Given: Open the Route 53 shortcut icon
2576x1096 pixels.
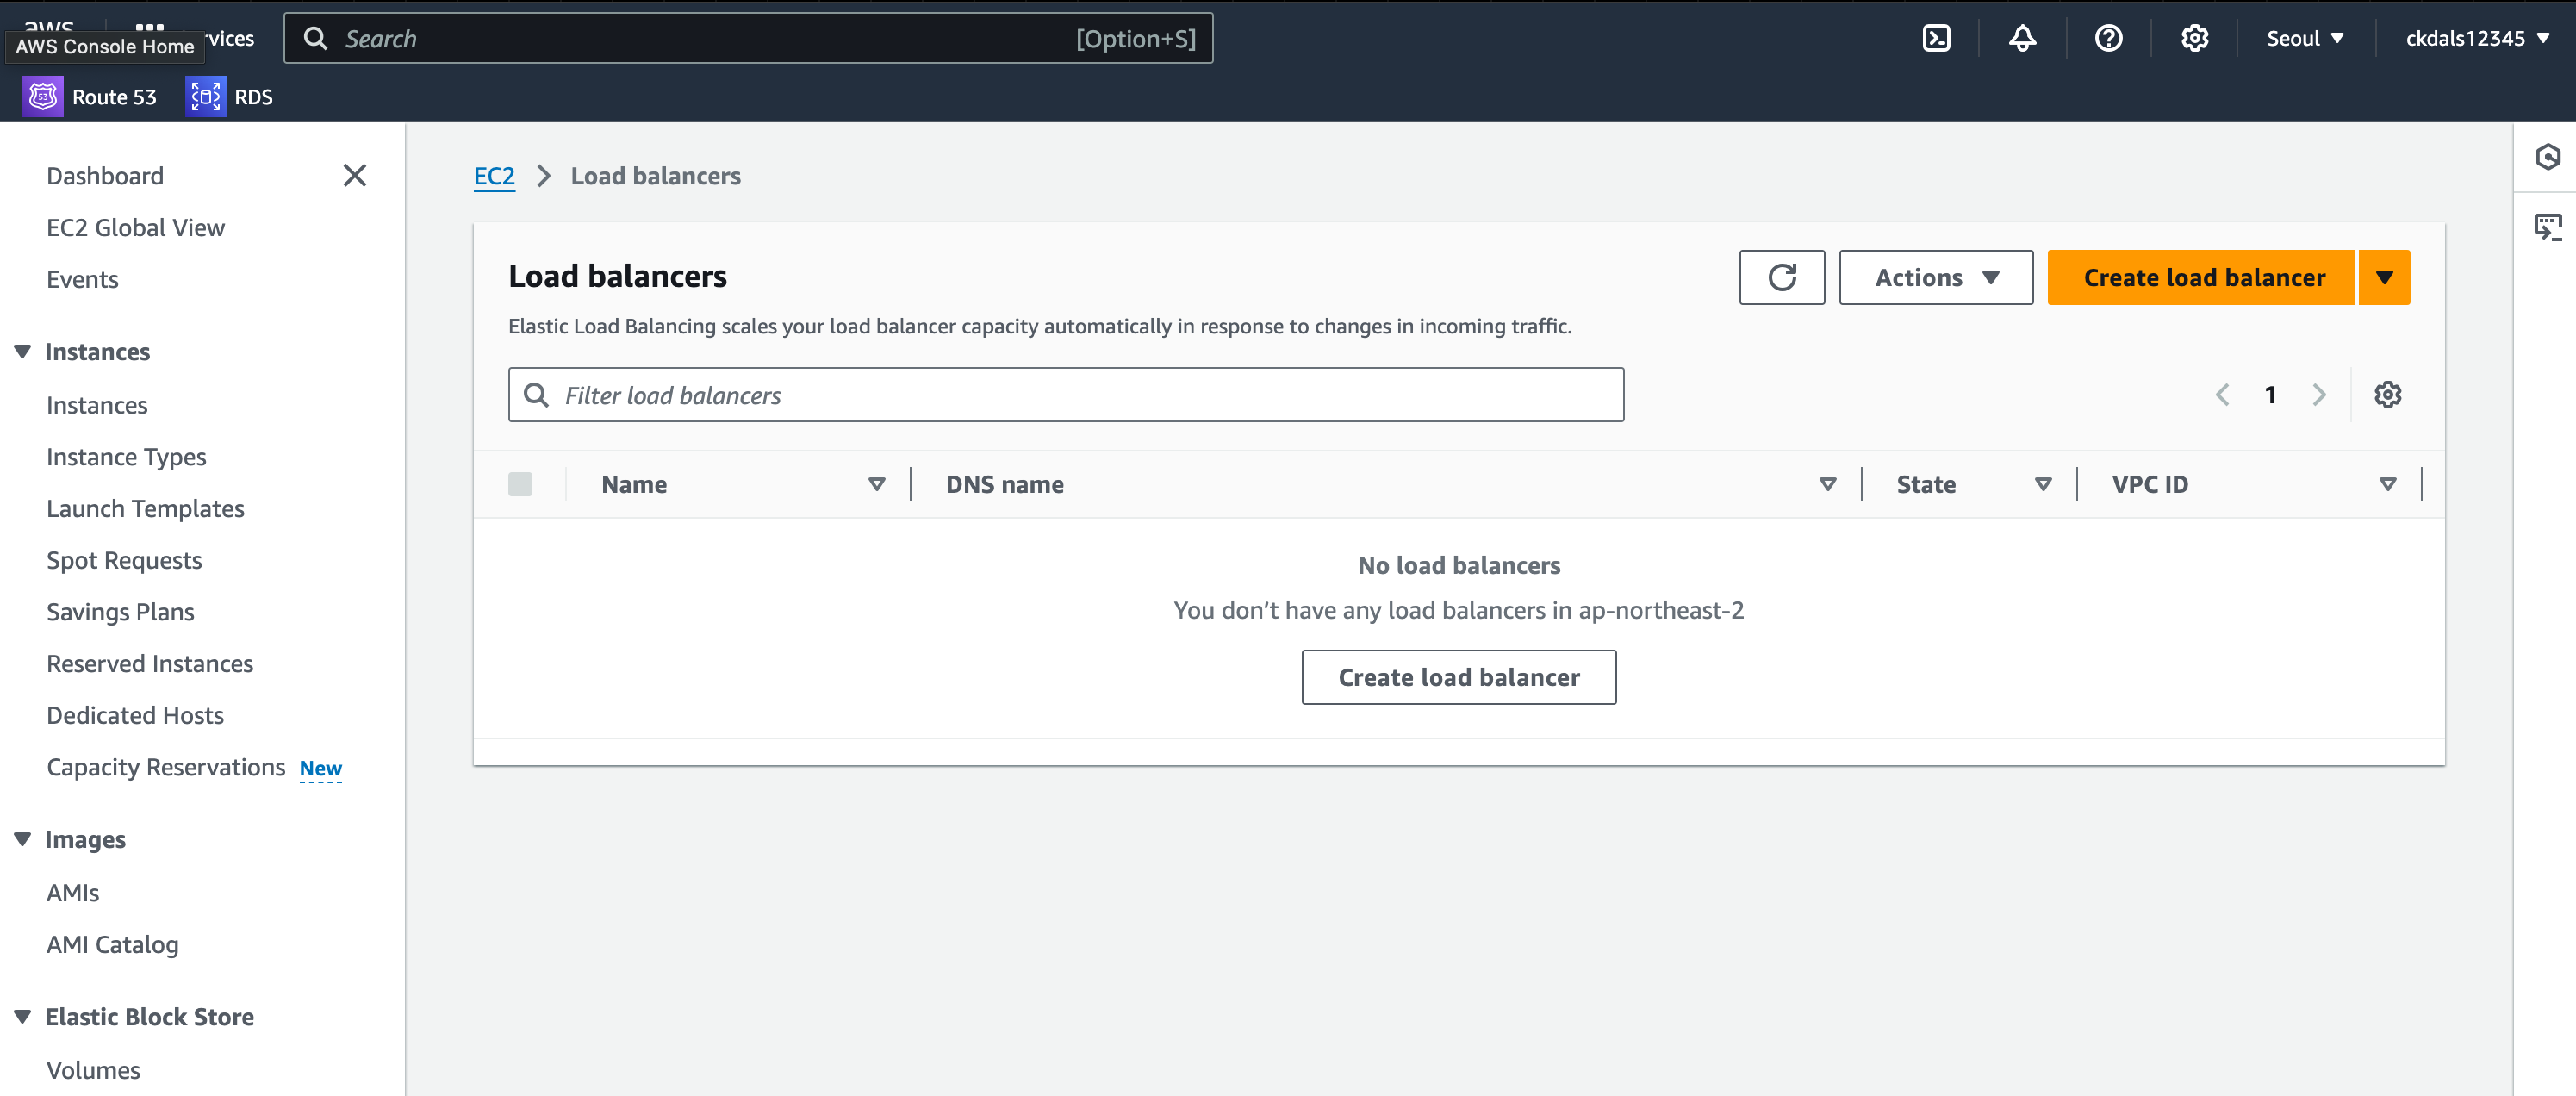Looking at the screenshot, I should (x=43, y=97).
